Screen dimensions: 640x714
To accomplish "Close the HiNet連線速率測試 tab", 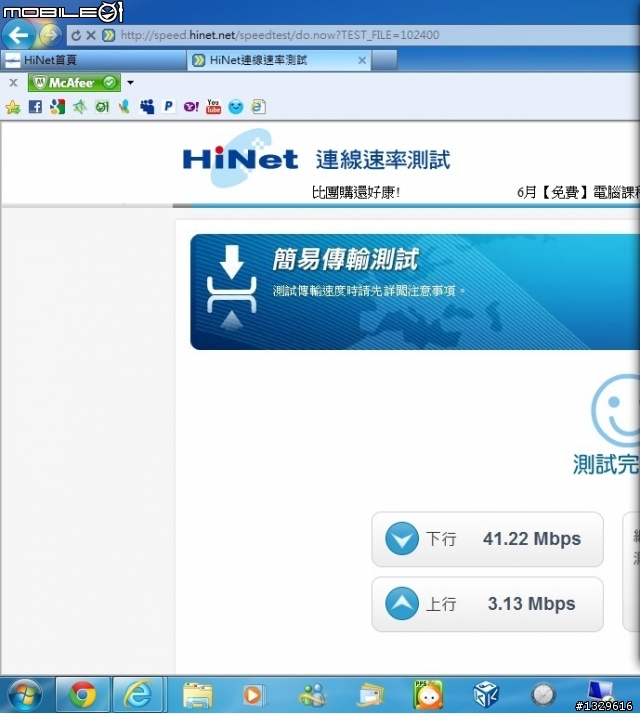I will [362, 60].
